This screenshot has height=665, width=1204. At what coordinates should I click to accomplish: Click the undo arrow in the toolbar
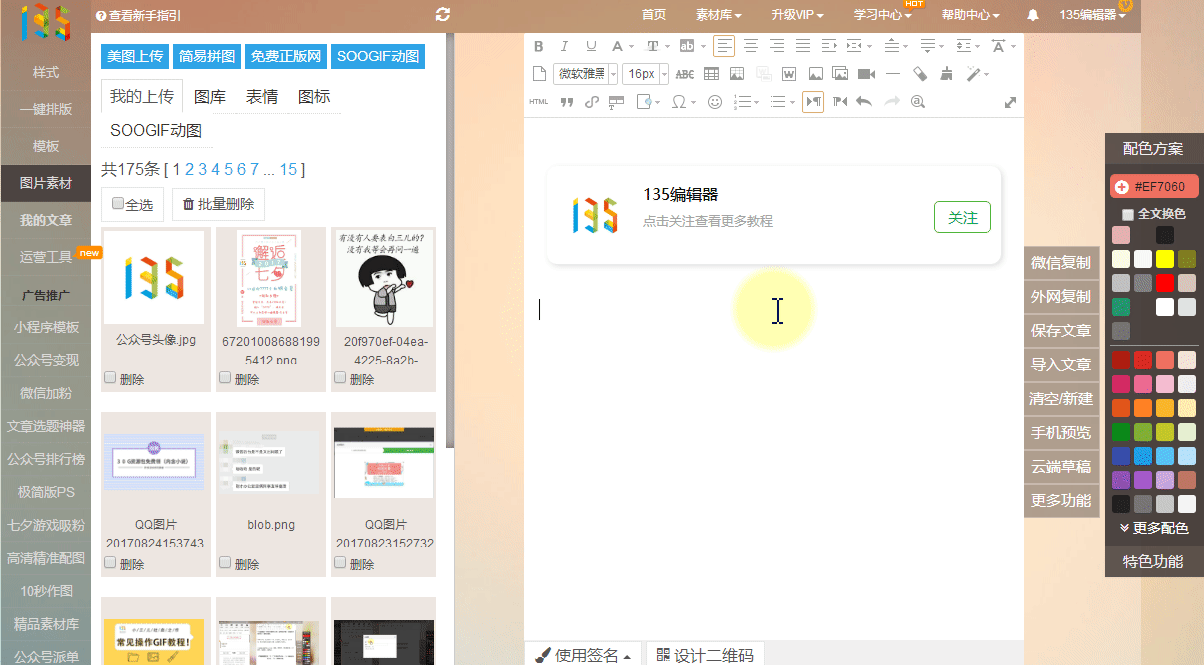click(864, 102)
